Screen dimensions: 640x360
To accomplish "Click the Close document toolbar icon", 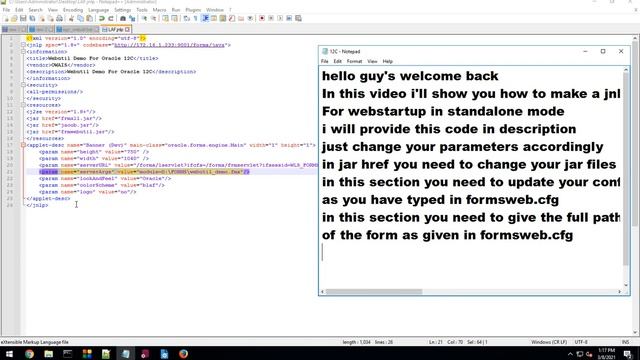I will coord(42,18).
